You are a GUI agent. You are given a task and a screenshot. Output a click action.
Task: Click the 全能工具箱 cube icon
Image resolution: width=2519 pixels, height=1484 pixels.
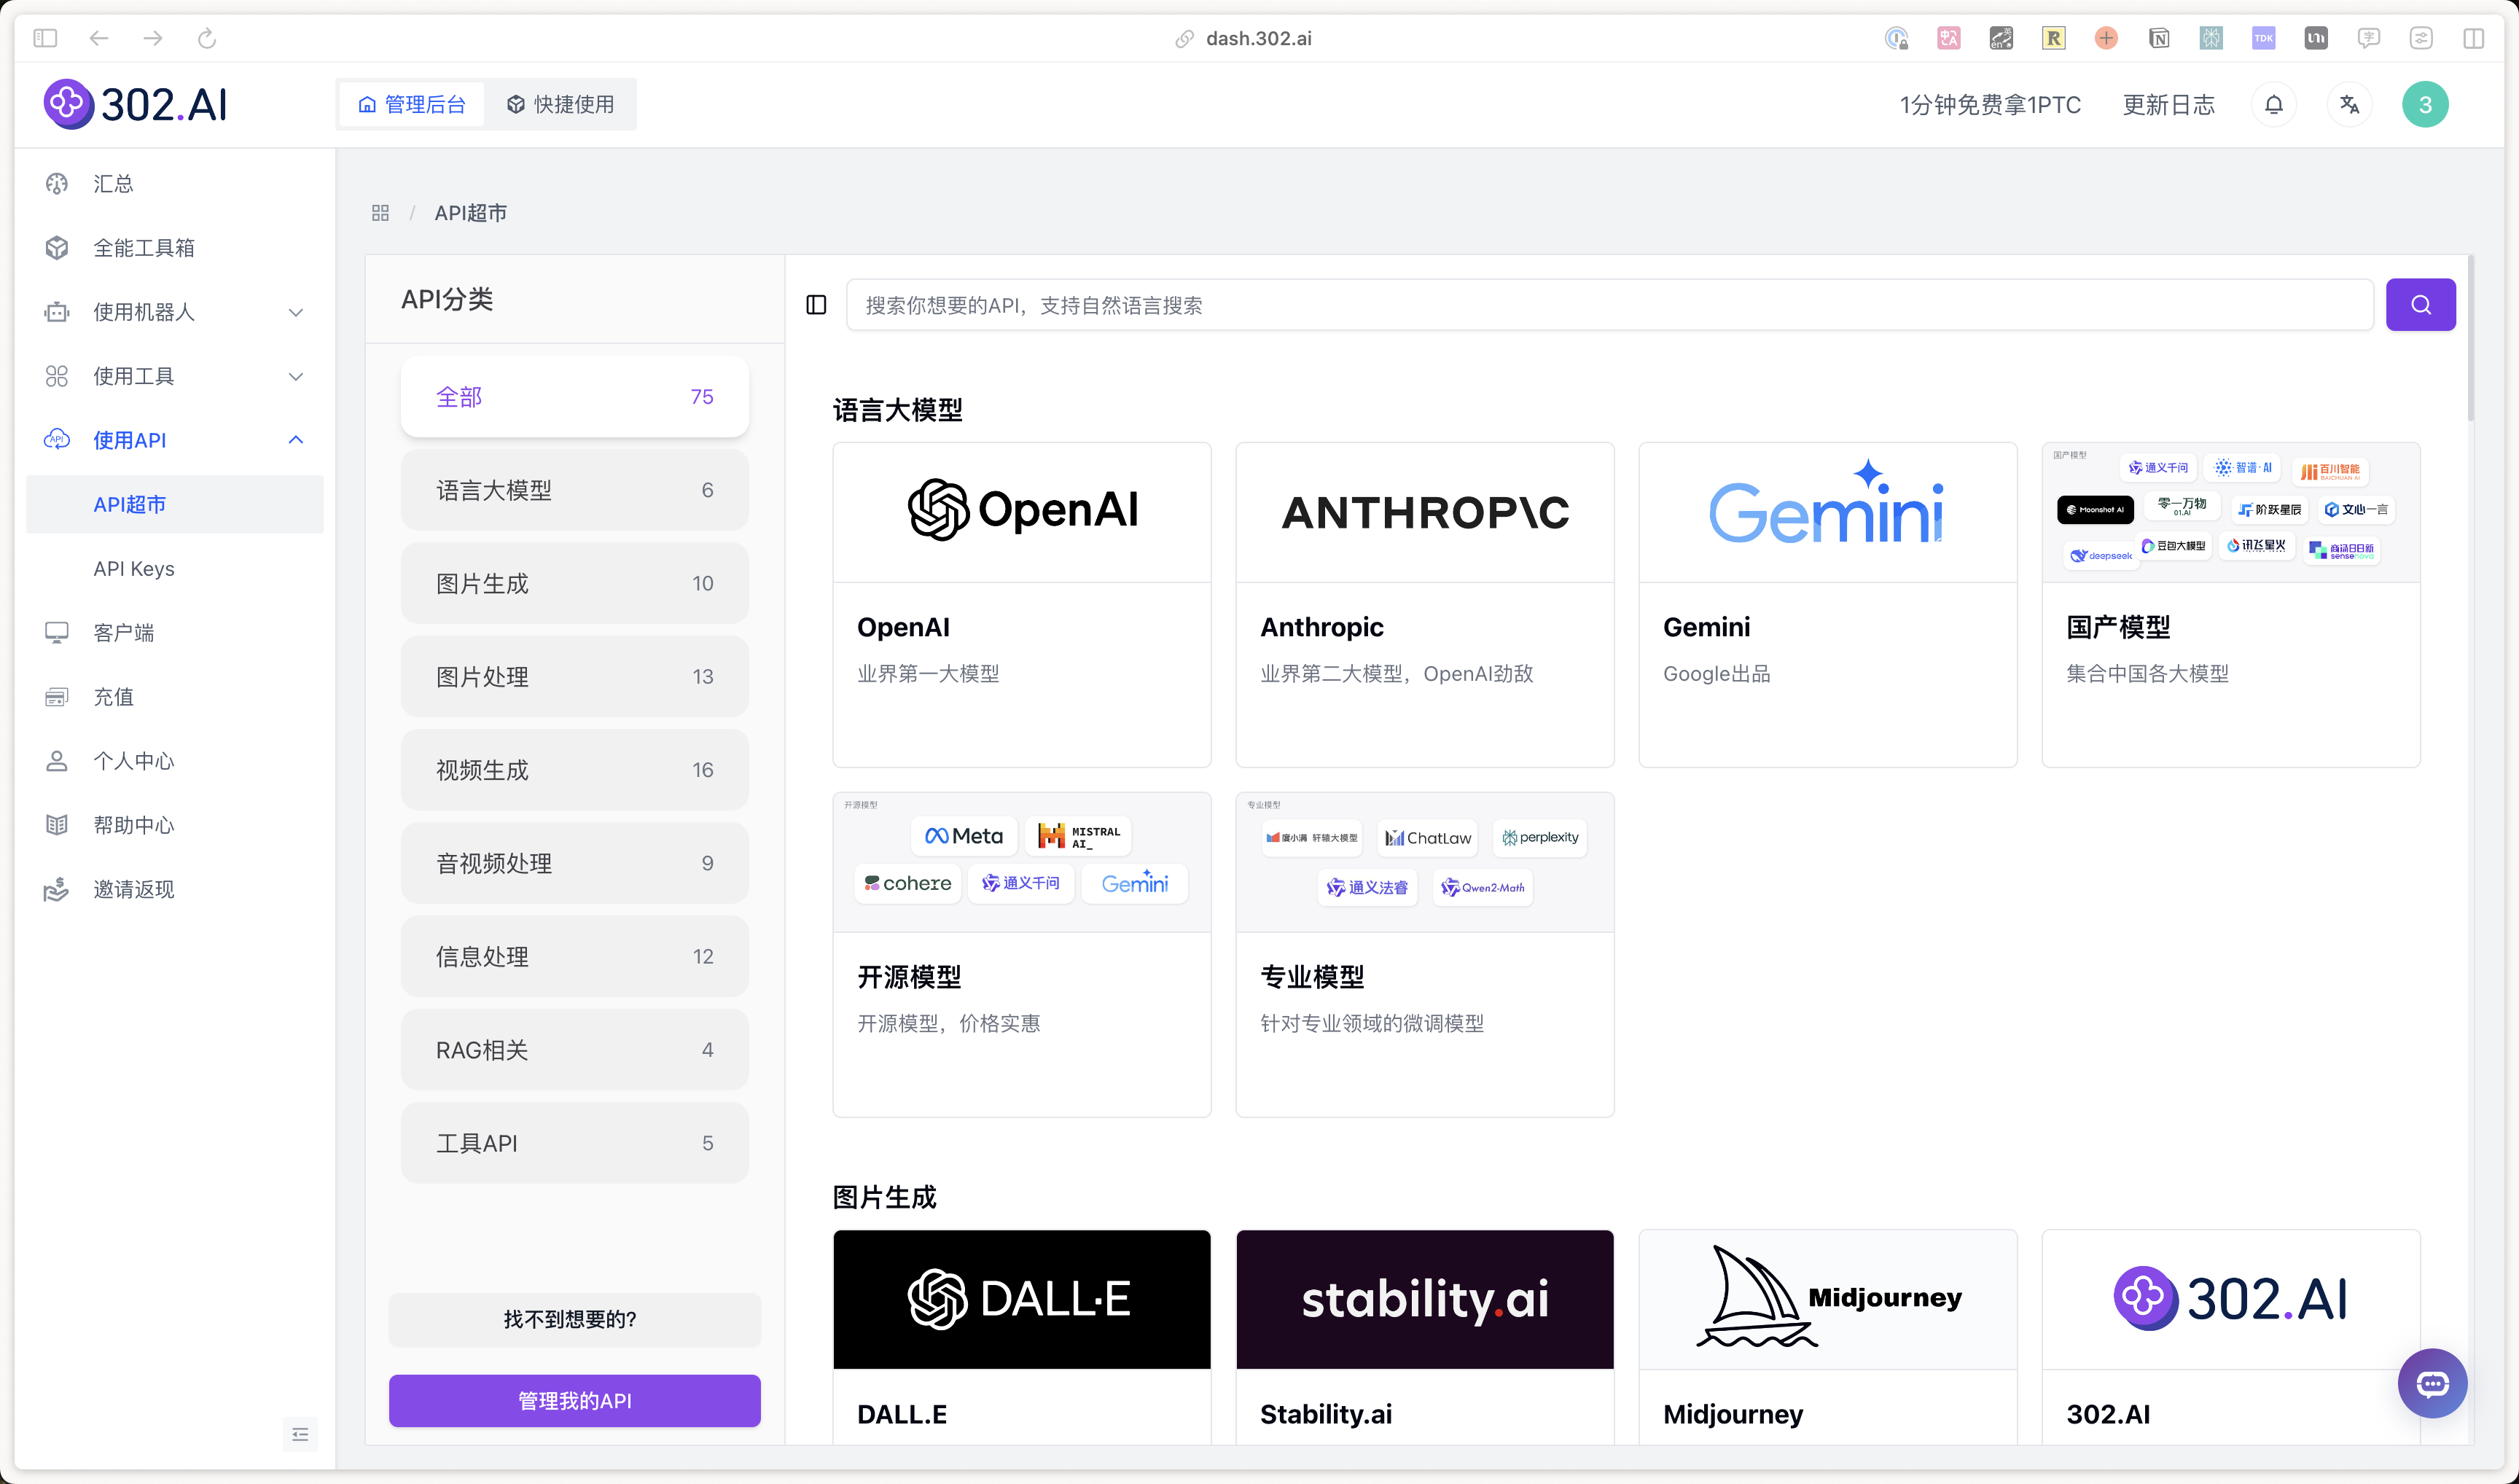57,248
